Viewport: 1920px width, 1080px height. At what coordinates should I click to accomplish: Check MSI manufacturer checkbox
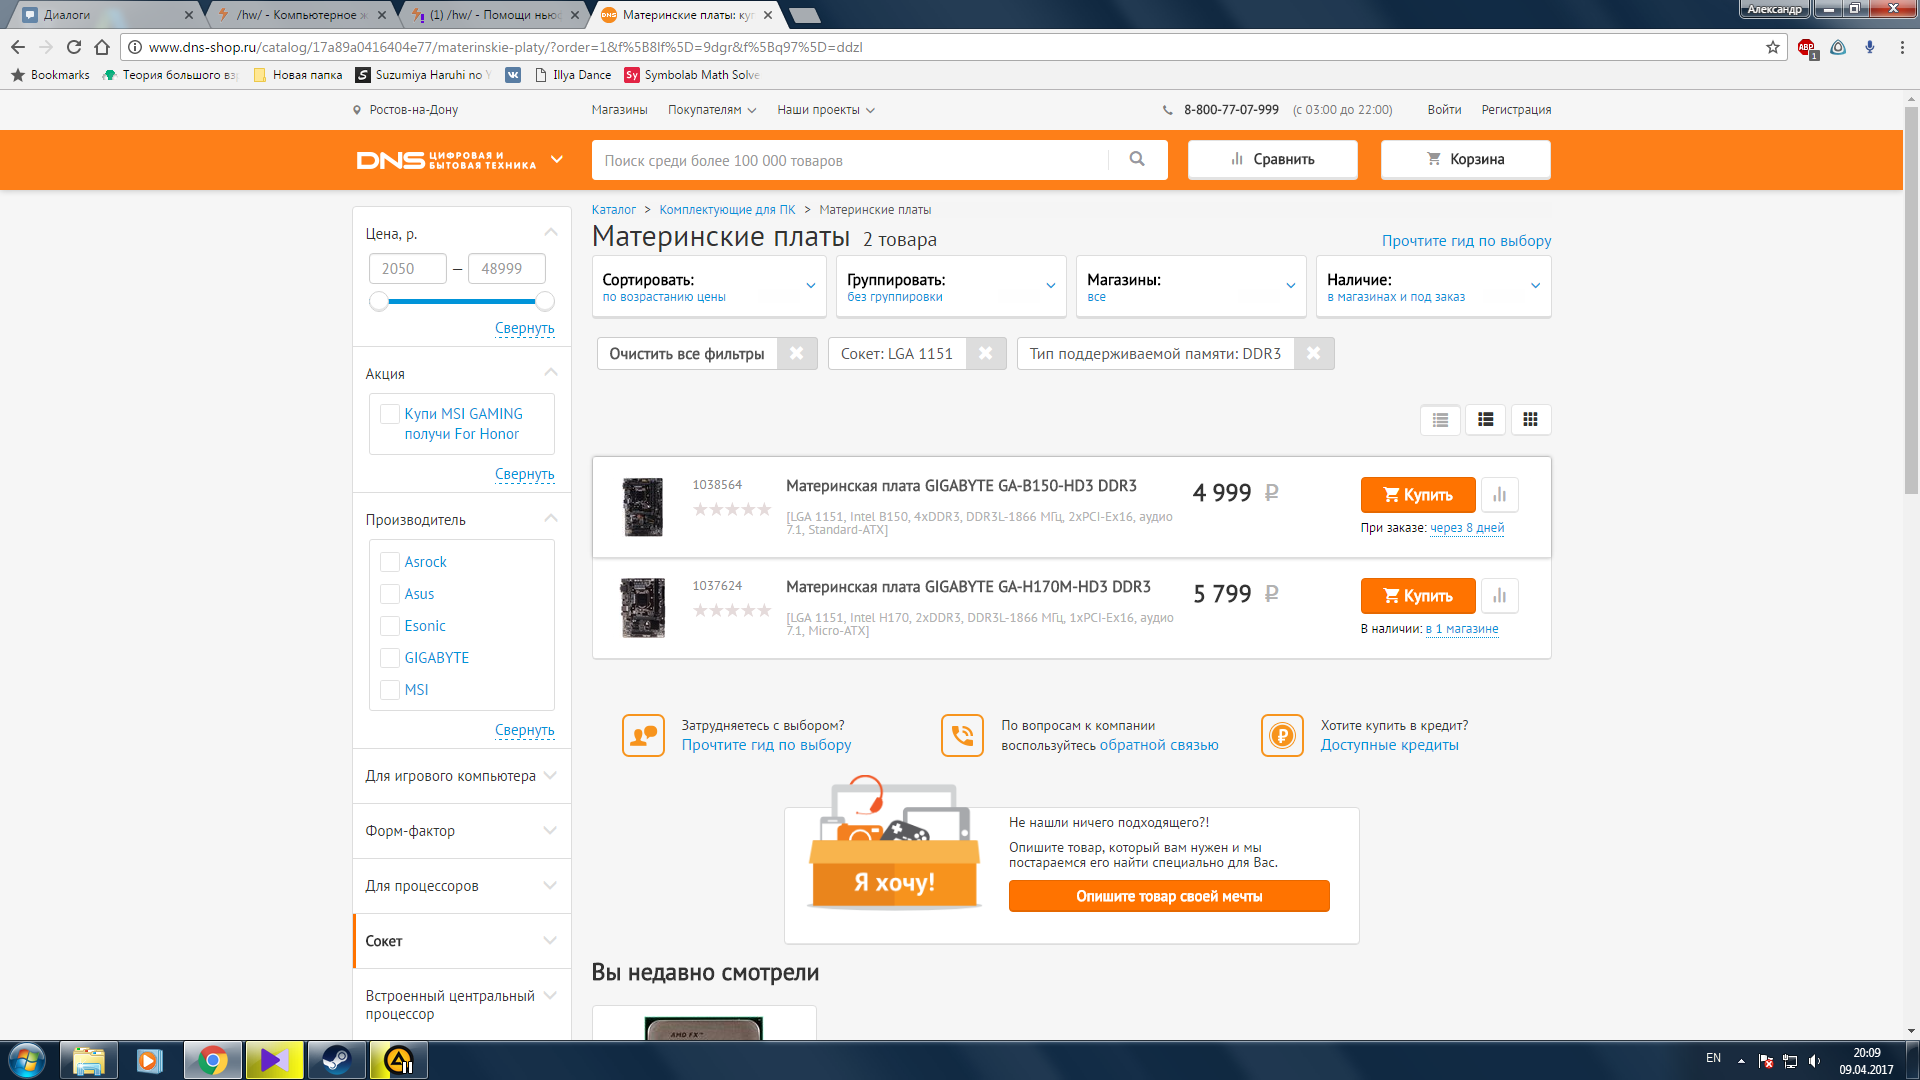pos(390,690)
